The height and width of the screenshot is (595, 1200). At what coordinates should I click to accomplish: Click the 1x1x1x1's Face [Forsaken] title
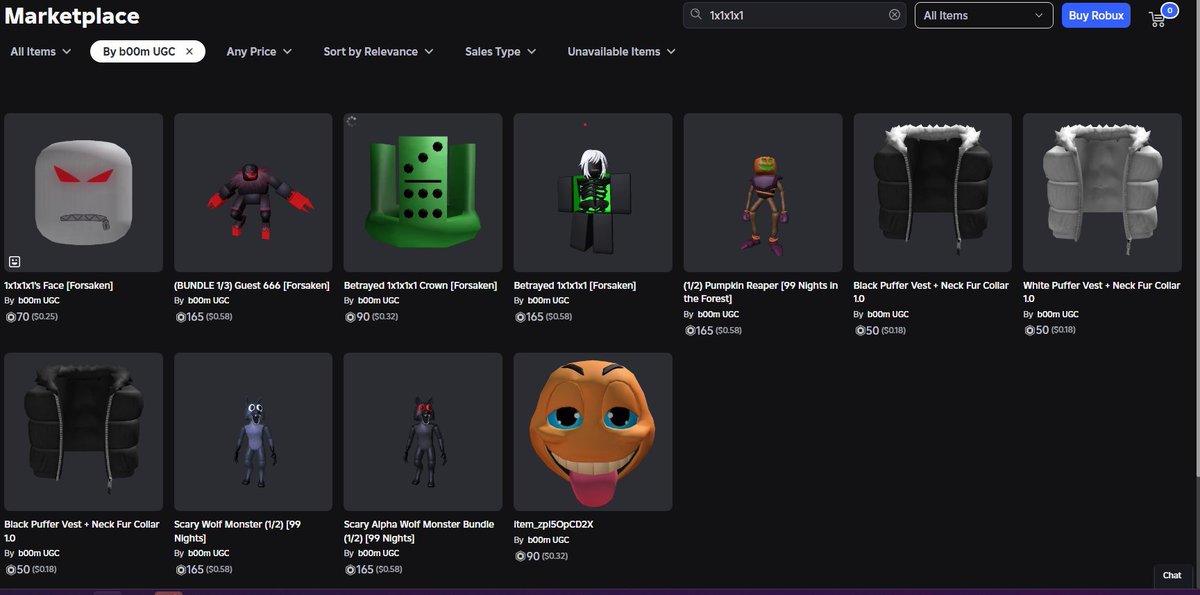[58, 285]
